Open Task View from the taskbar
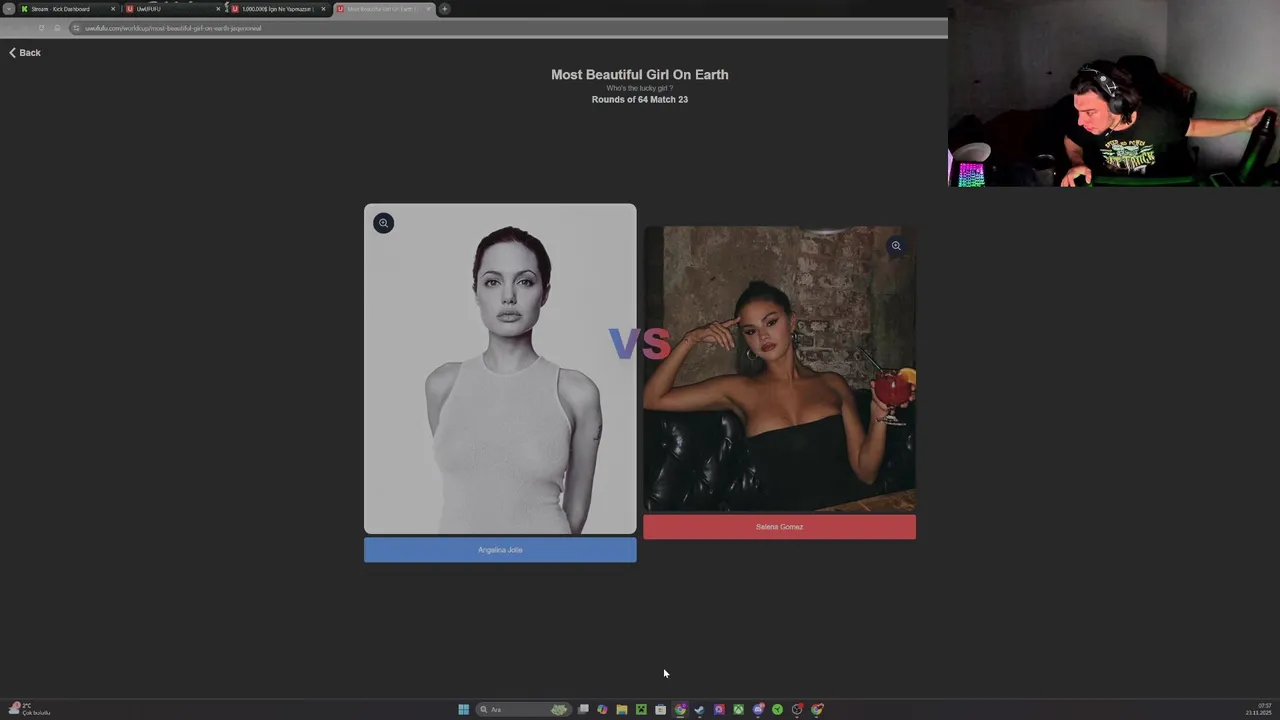The height and width of the screenshot is (720, 1280). (583, 710)
